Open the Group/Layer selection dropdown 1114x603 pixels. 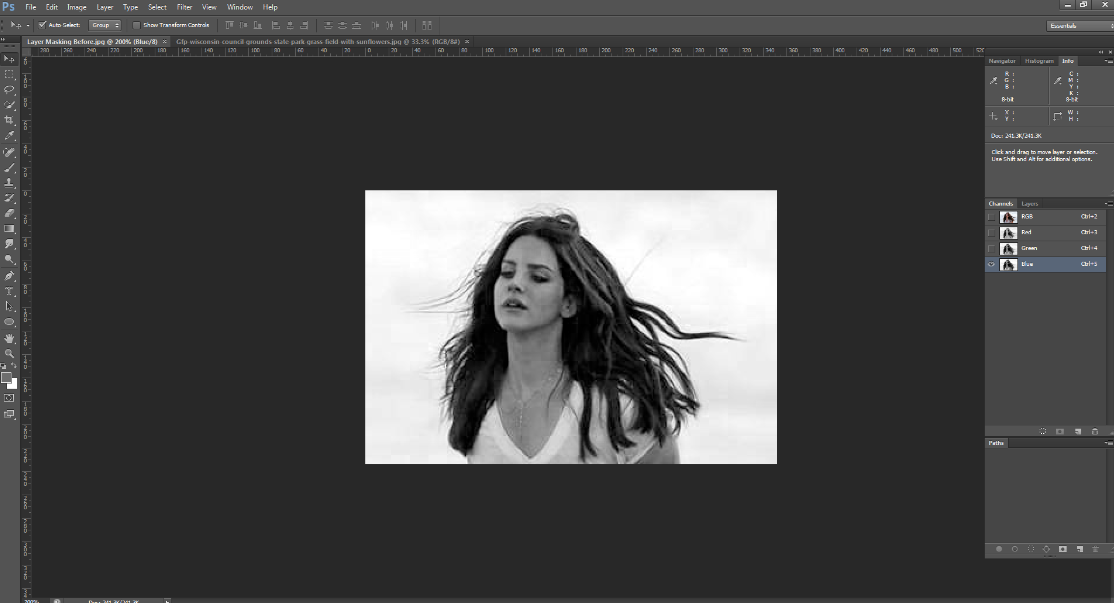pyautogui.click(x=104, y=25)
